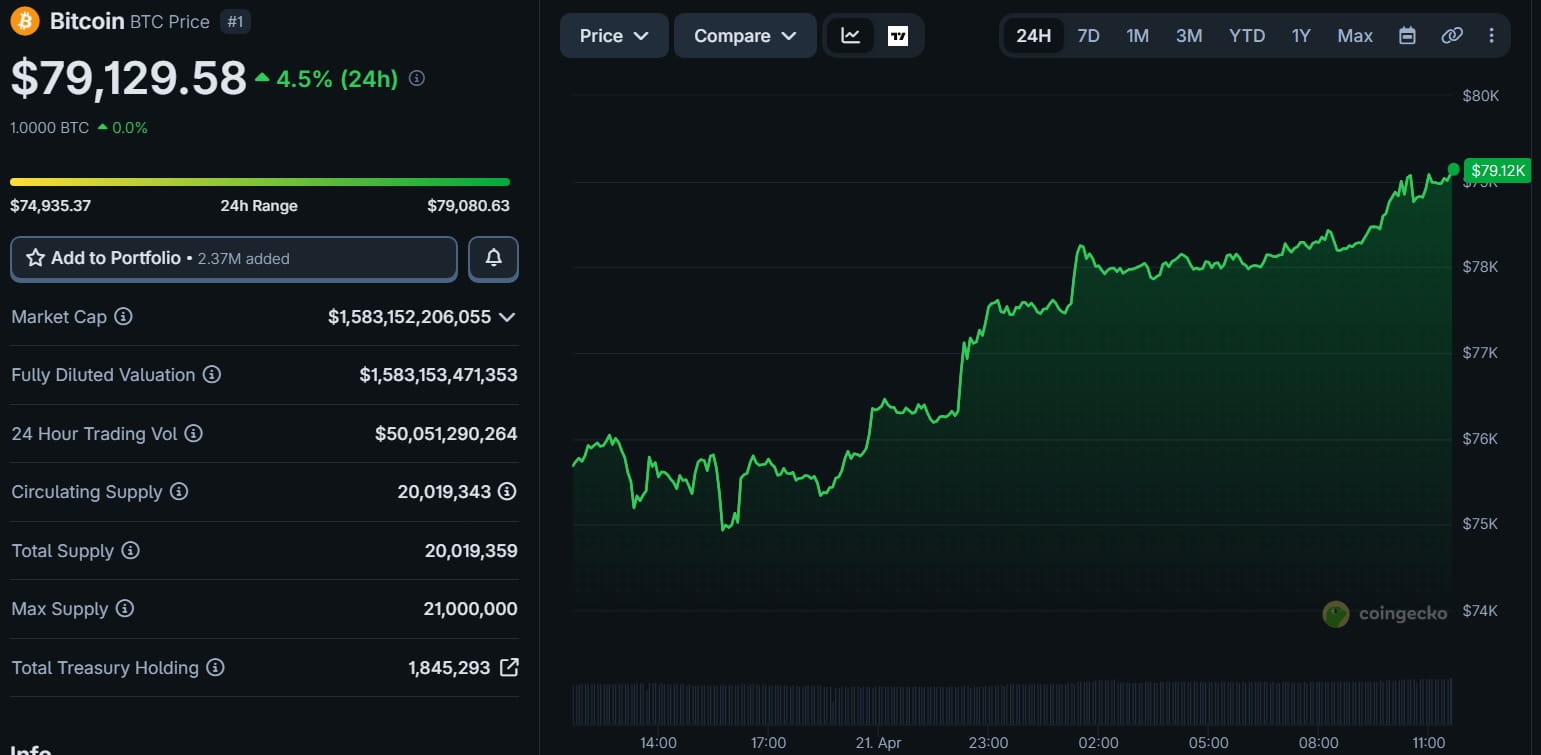Select the line chart view icon
Viewport: 1541px width, 755px height.
850,36
